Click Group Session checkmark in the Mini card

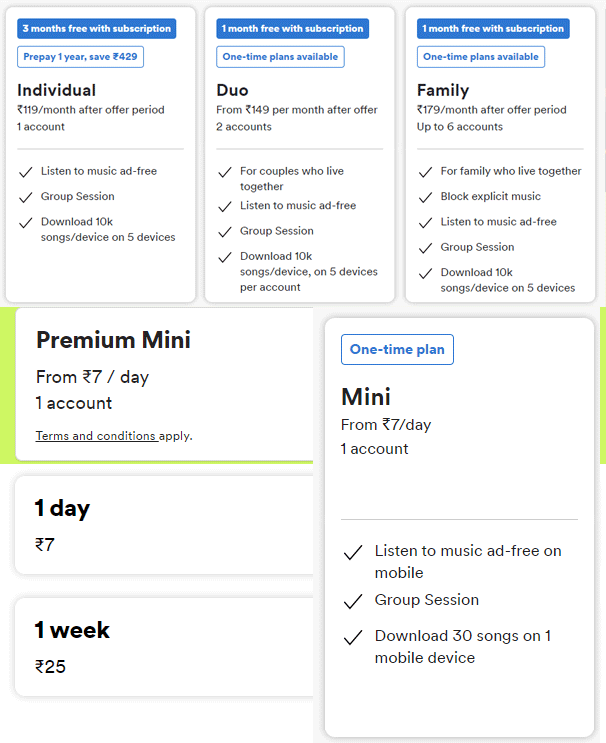[x=352, y=601]
